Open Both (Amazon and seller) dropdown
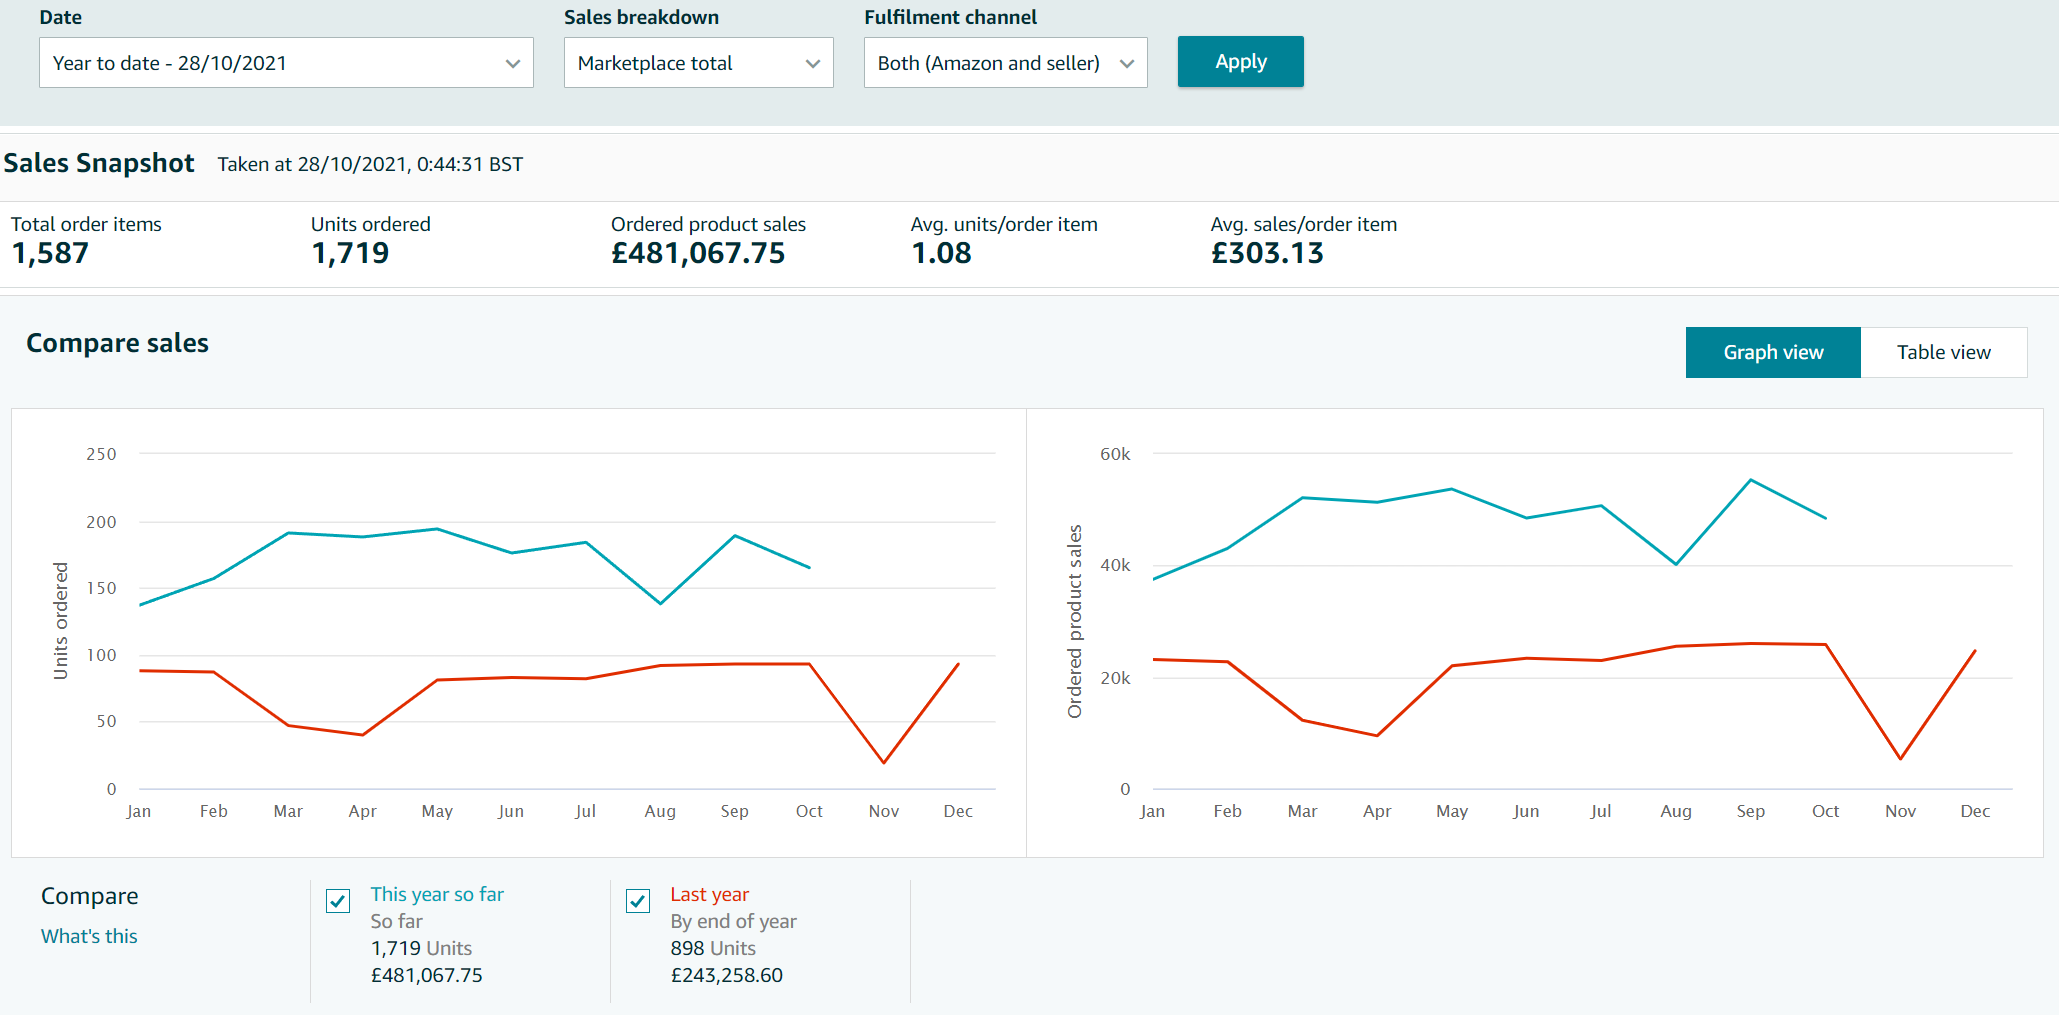 pyautogui.click(x=1004, y=63)
